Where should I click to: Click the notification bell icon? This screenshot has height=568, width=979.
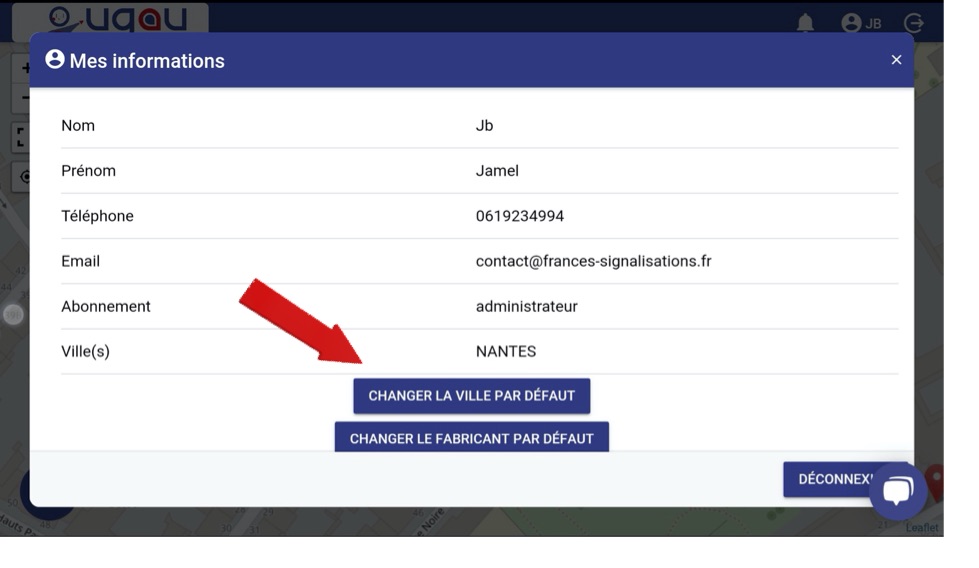tap(805, 23)
